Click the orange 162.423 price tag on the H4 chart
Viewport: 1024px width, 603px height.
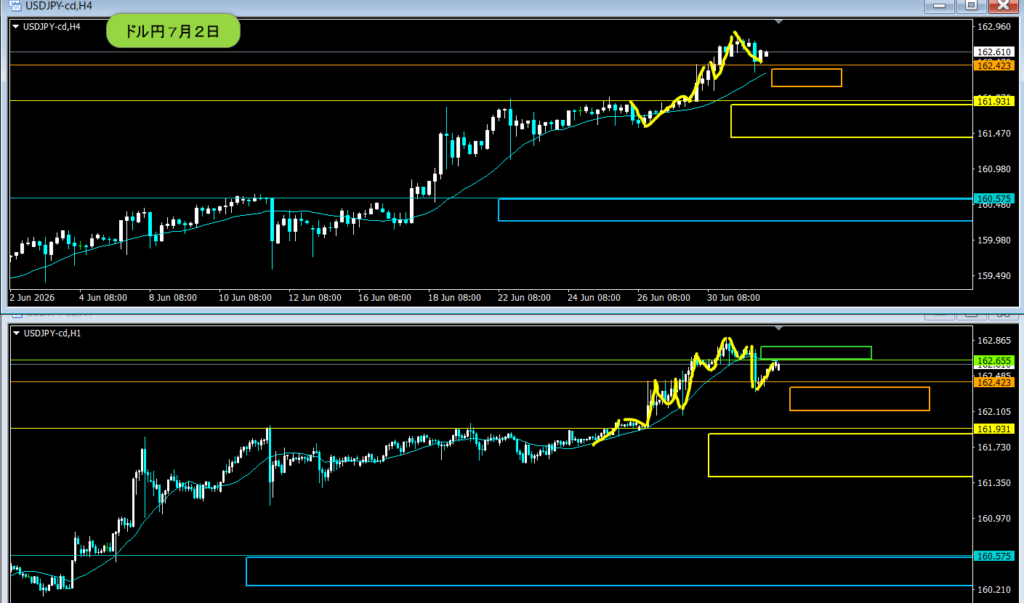[994, 65]
